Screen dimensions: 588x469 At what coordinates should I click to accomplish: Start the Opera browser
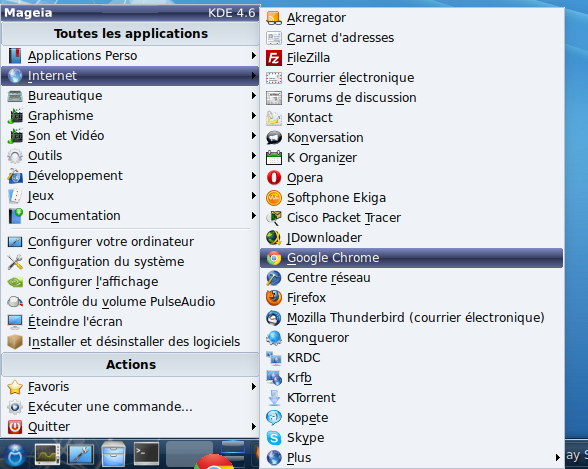pos(411,178)
